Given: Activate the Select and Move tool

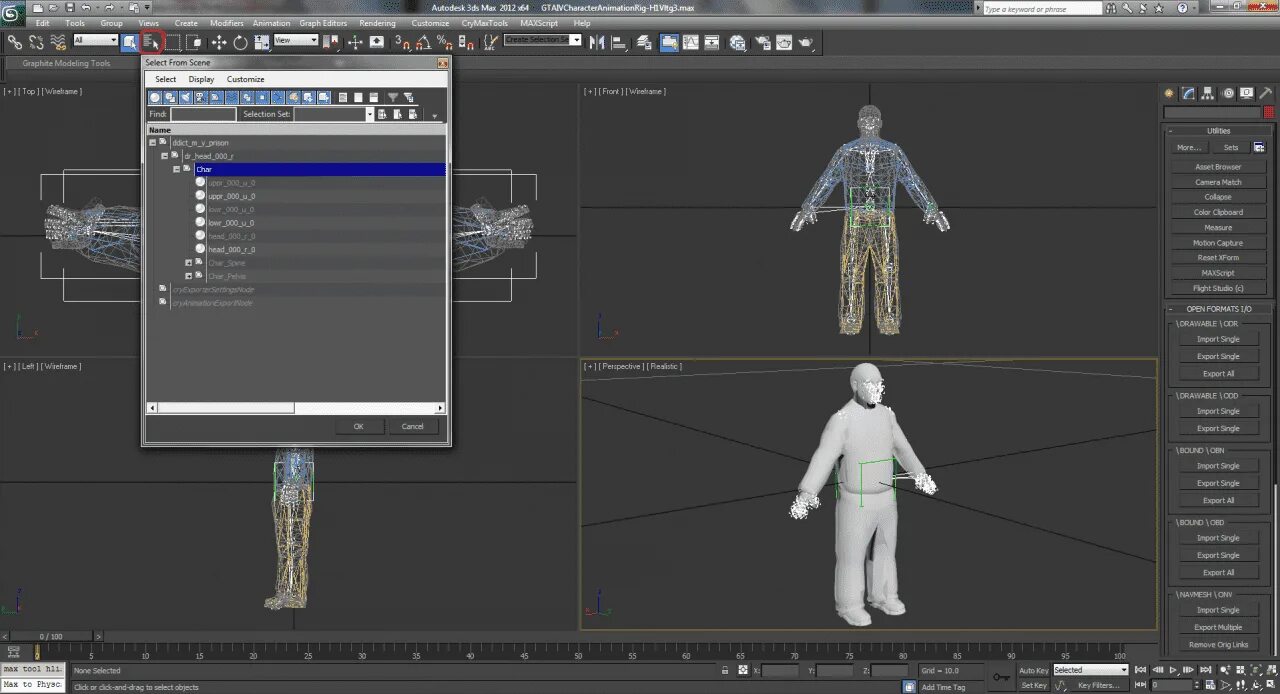Looking at the screenshot, I should 219,42.
